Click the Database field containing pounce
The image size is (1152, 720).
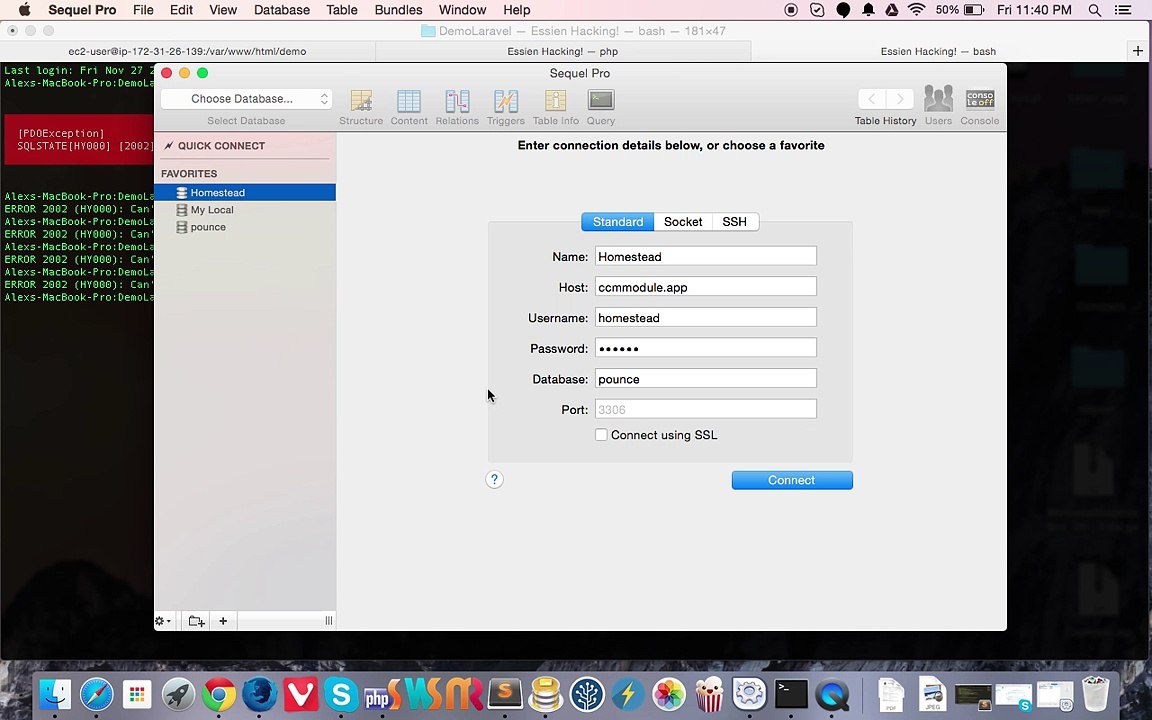click(705, 379)
